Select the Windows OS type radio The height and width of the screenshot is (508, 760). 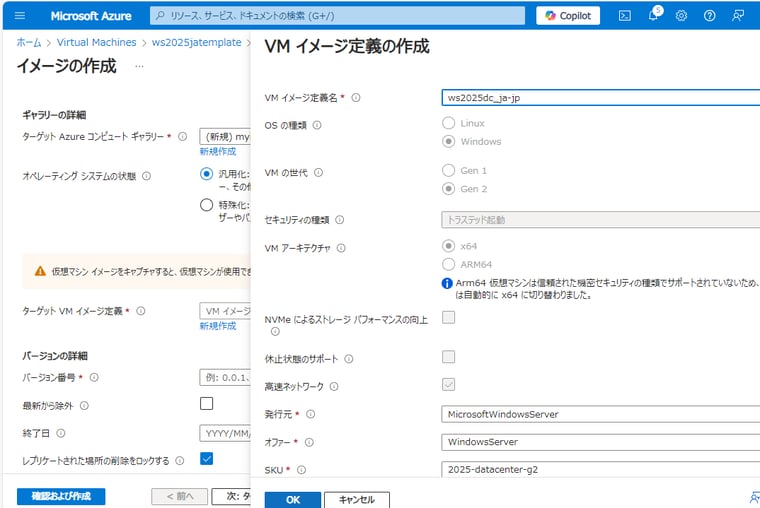click(449, 141)
